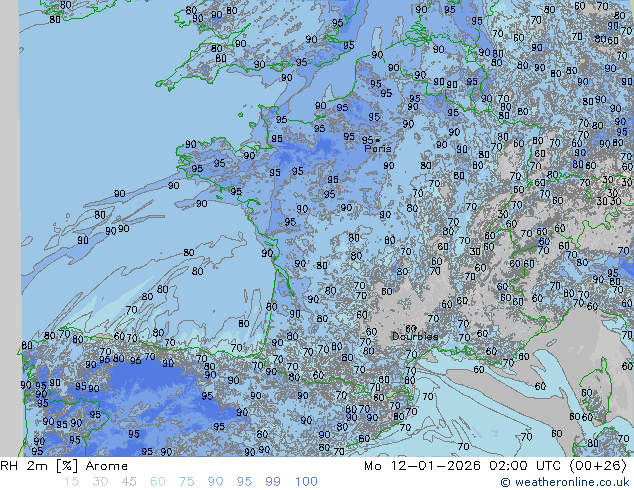Click the legend value 100
Viewport: 634px width, 490px height.
(x=306, y=482)
